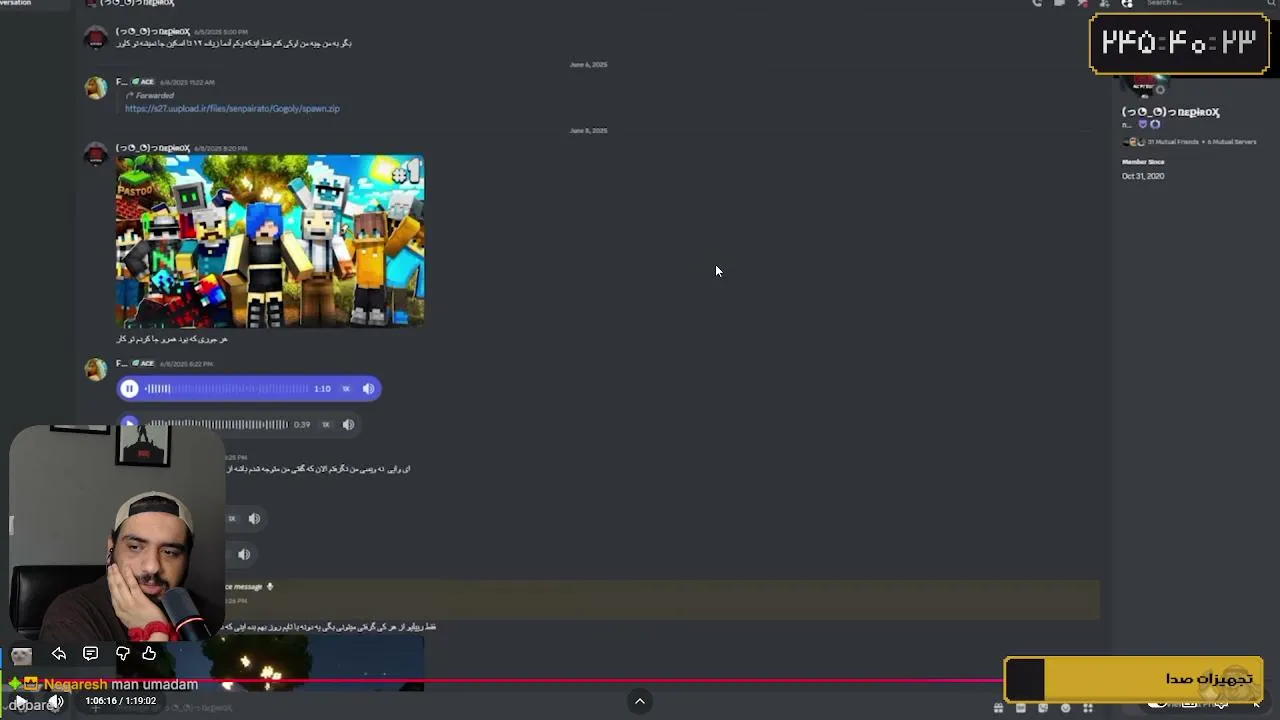Click the NapieoX name in profile panel
Viewport: 1280px width, 720px height.
(1171, 112)
